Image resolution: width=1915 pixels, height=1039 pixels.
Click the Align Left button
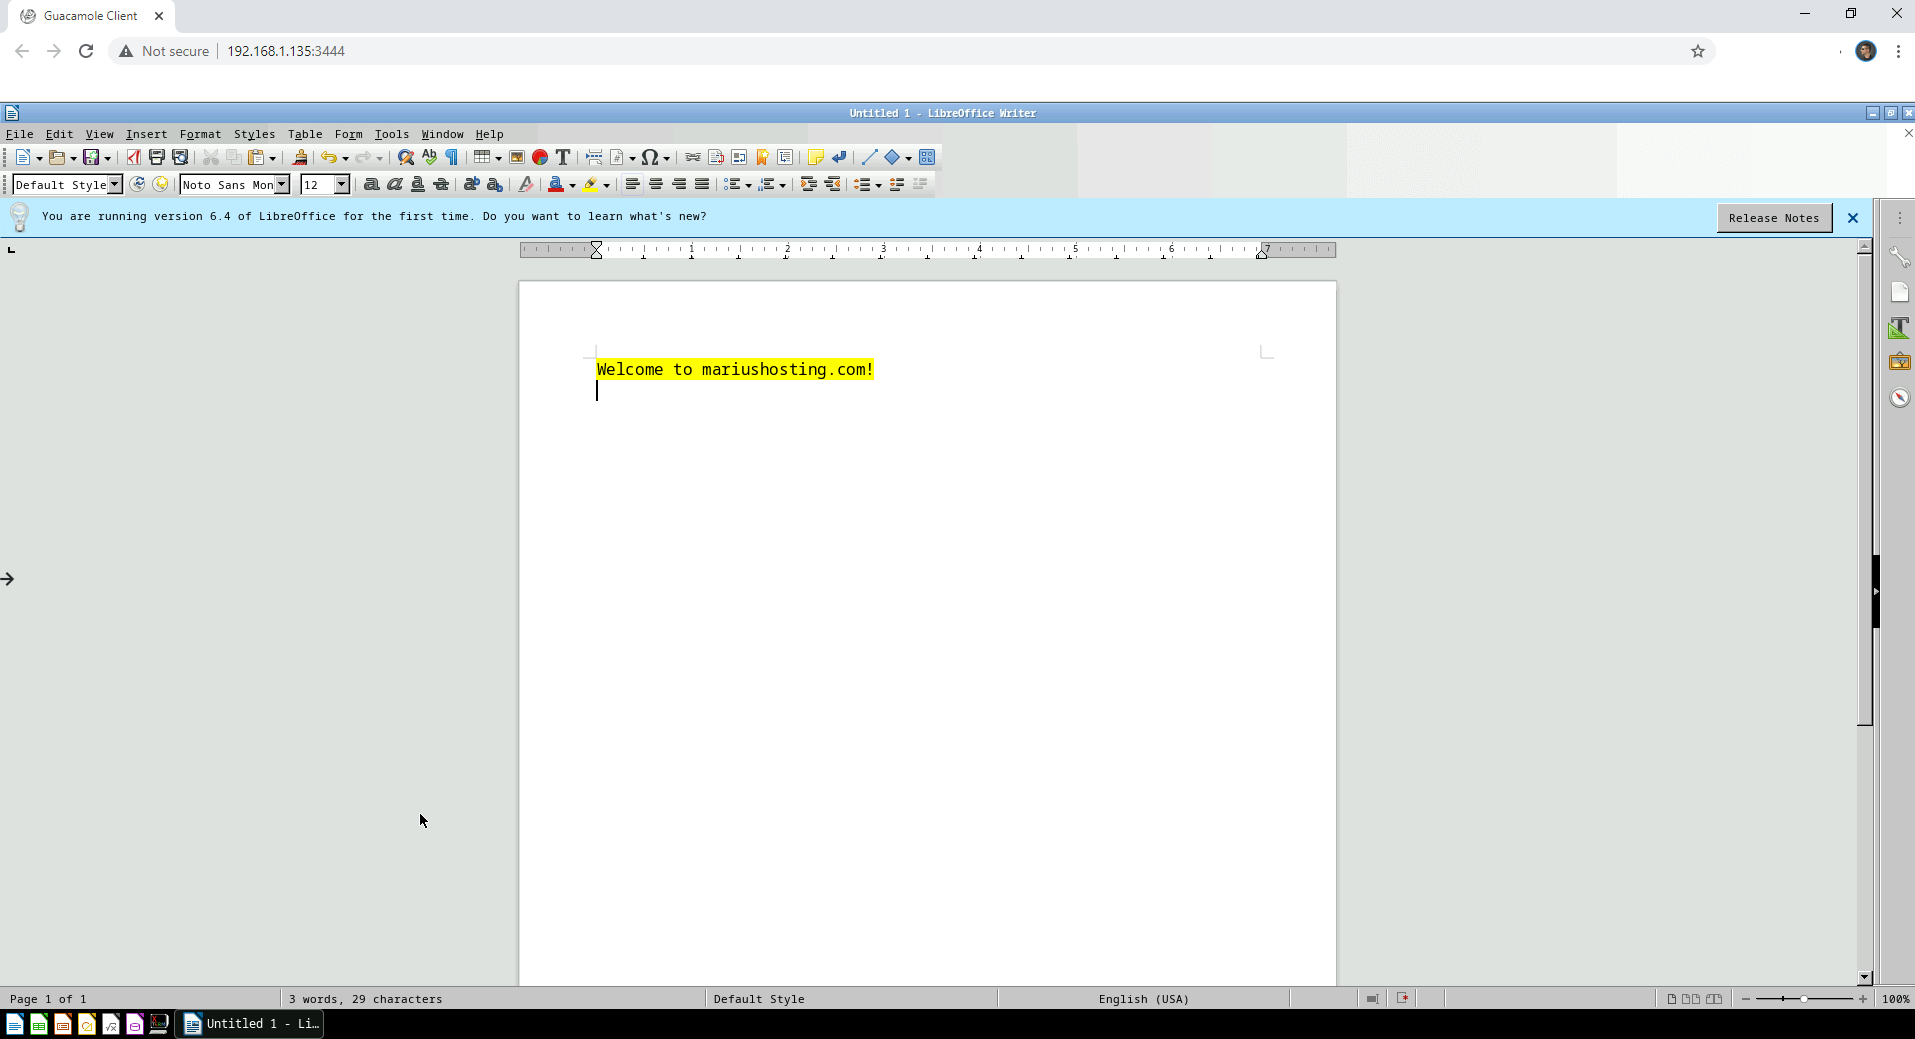(632, 184)
